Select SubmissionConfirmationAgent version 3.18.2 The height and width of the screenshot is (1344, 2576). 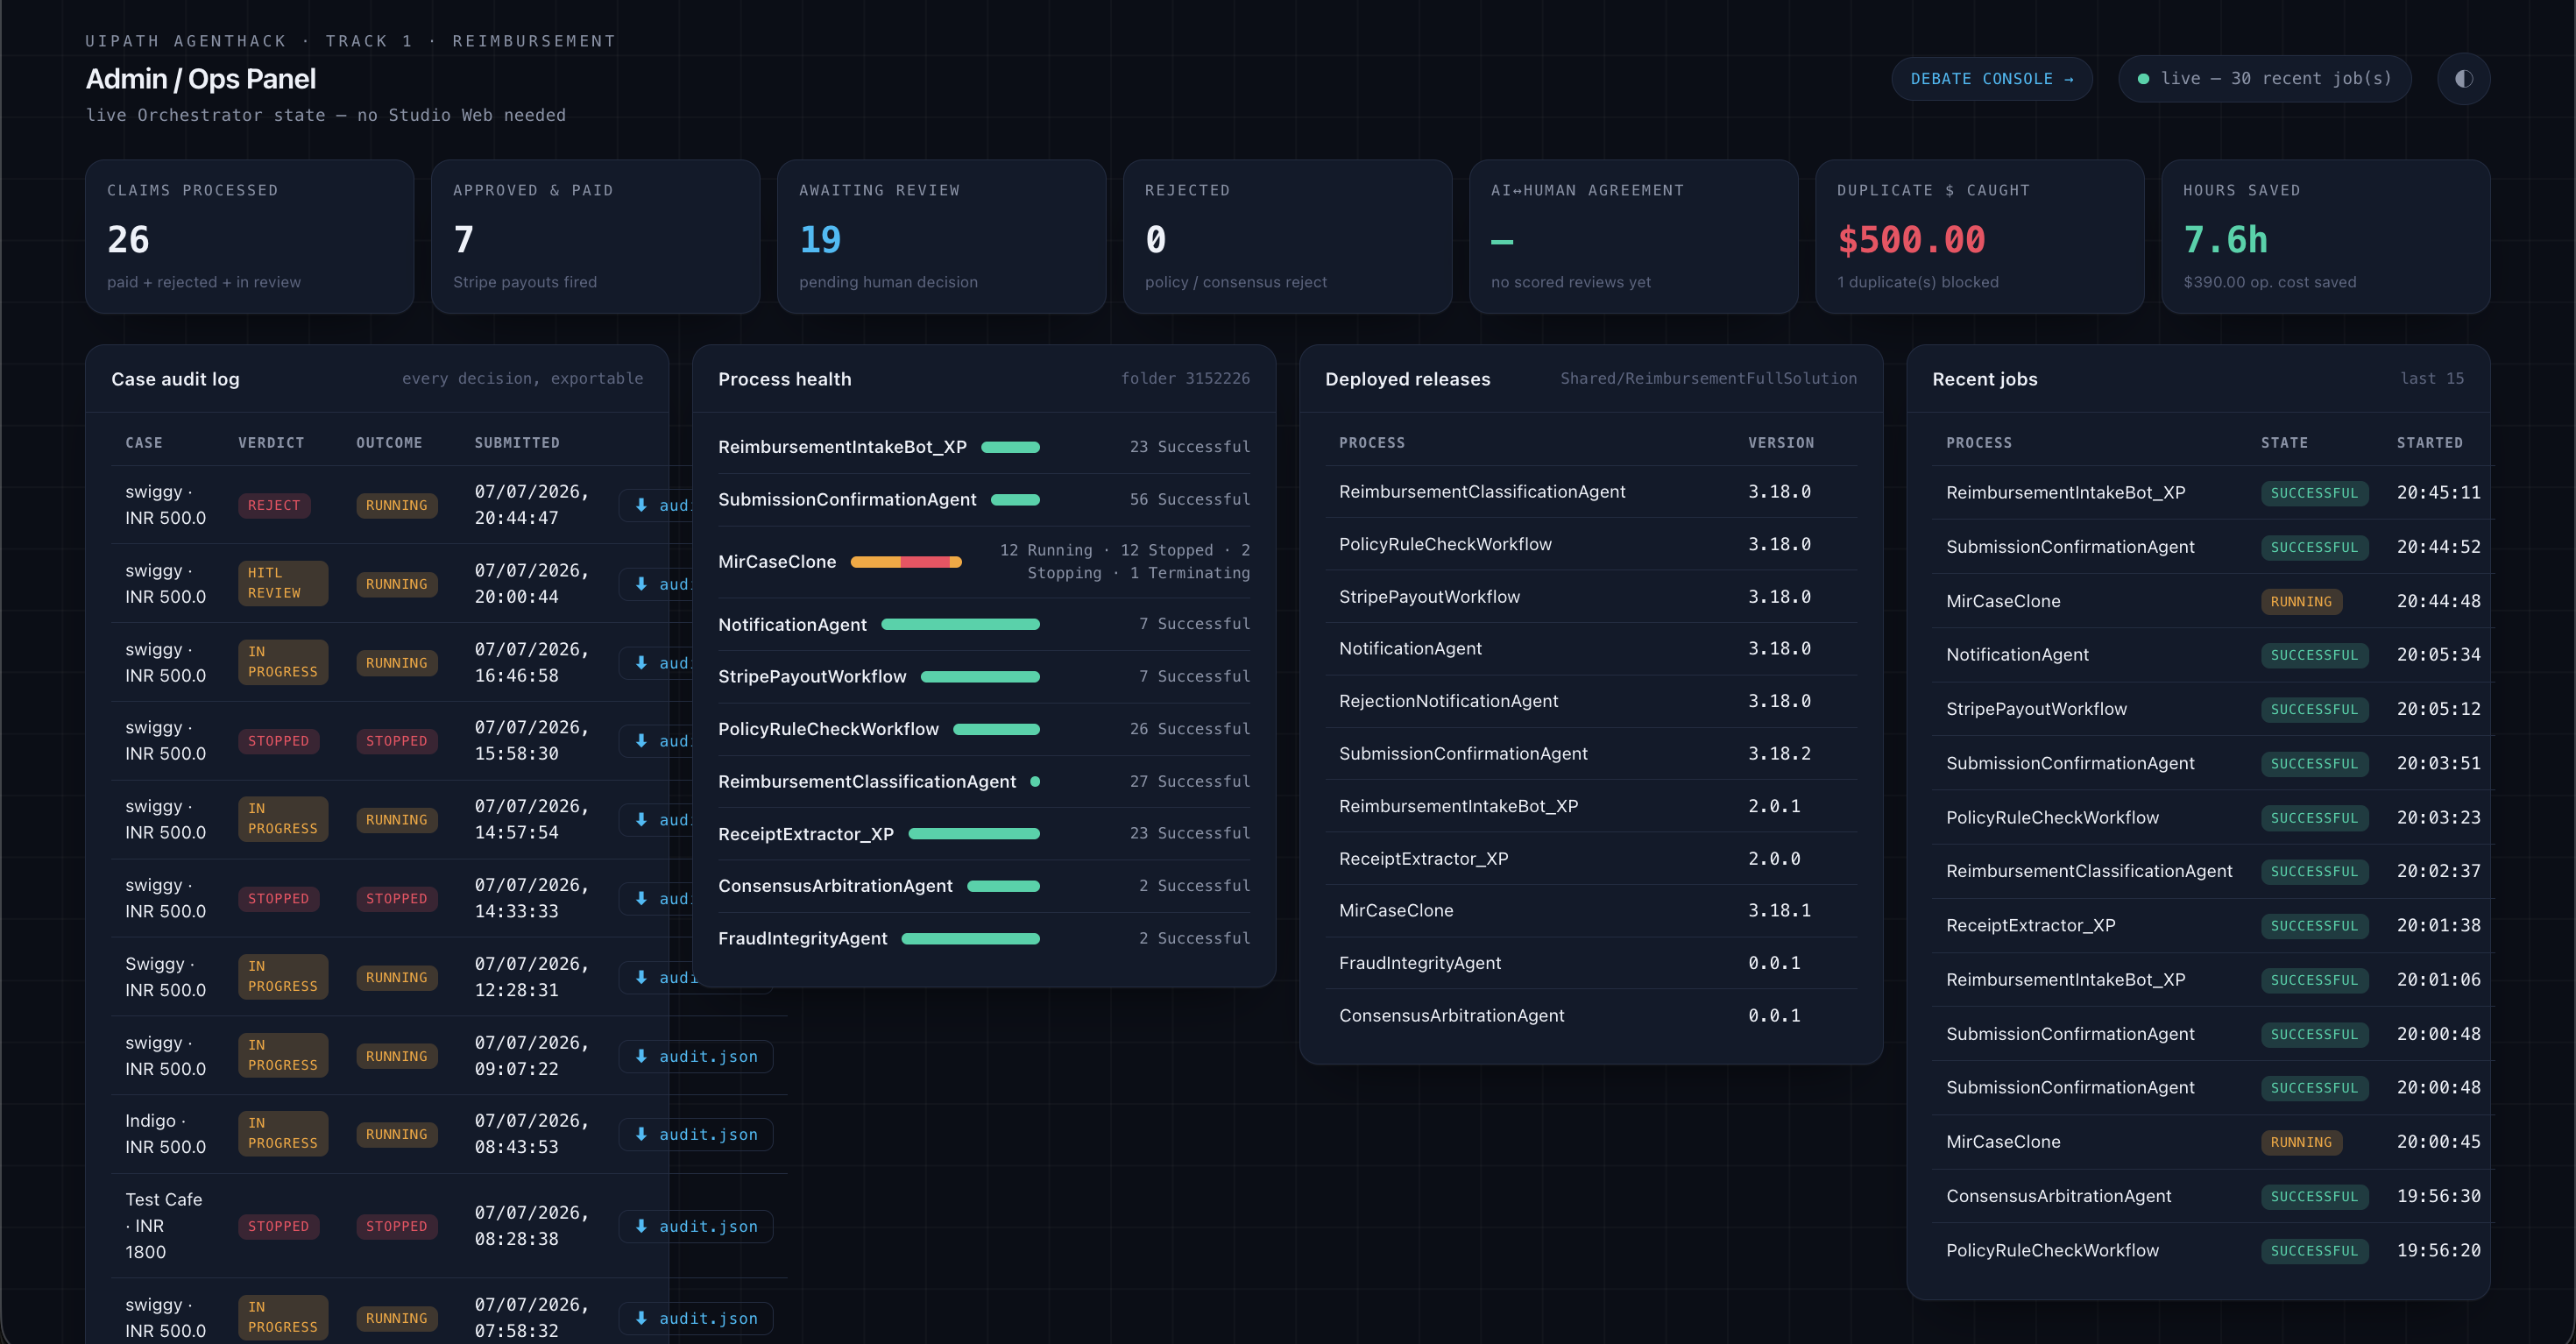coord(1591,753)
